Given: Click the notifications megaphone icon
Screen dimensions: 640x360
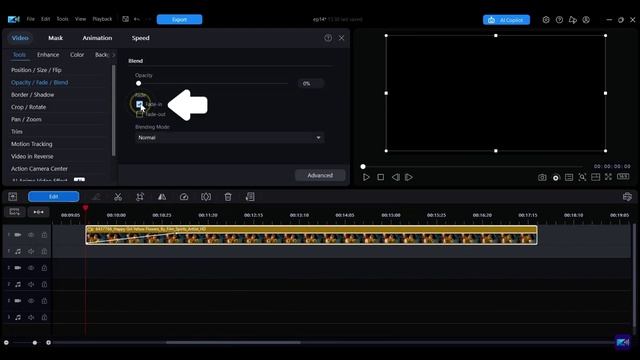Looking at the screenshot, I should point(573,20).
